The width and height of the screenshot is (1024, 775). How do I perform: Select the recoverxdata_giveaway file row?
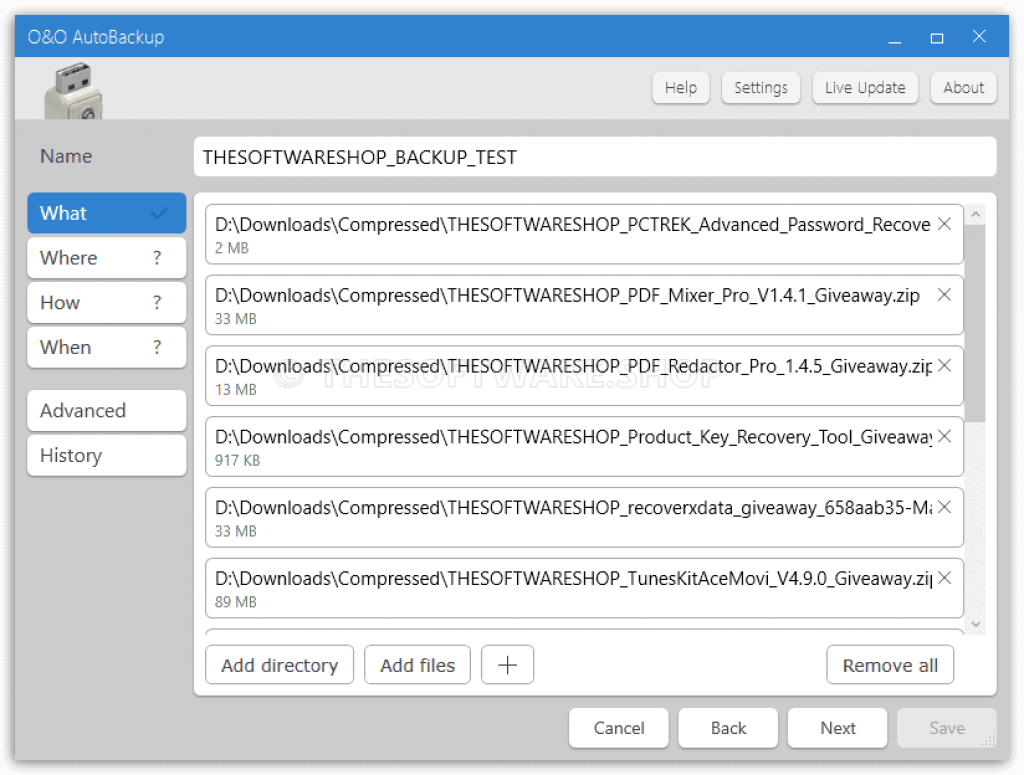[x=584, y=517]
